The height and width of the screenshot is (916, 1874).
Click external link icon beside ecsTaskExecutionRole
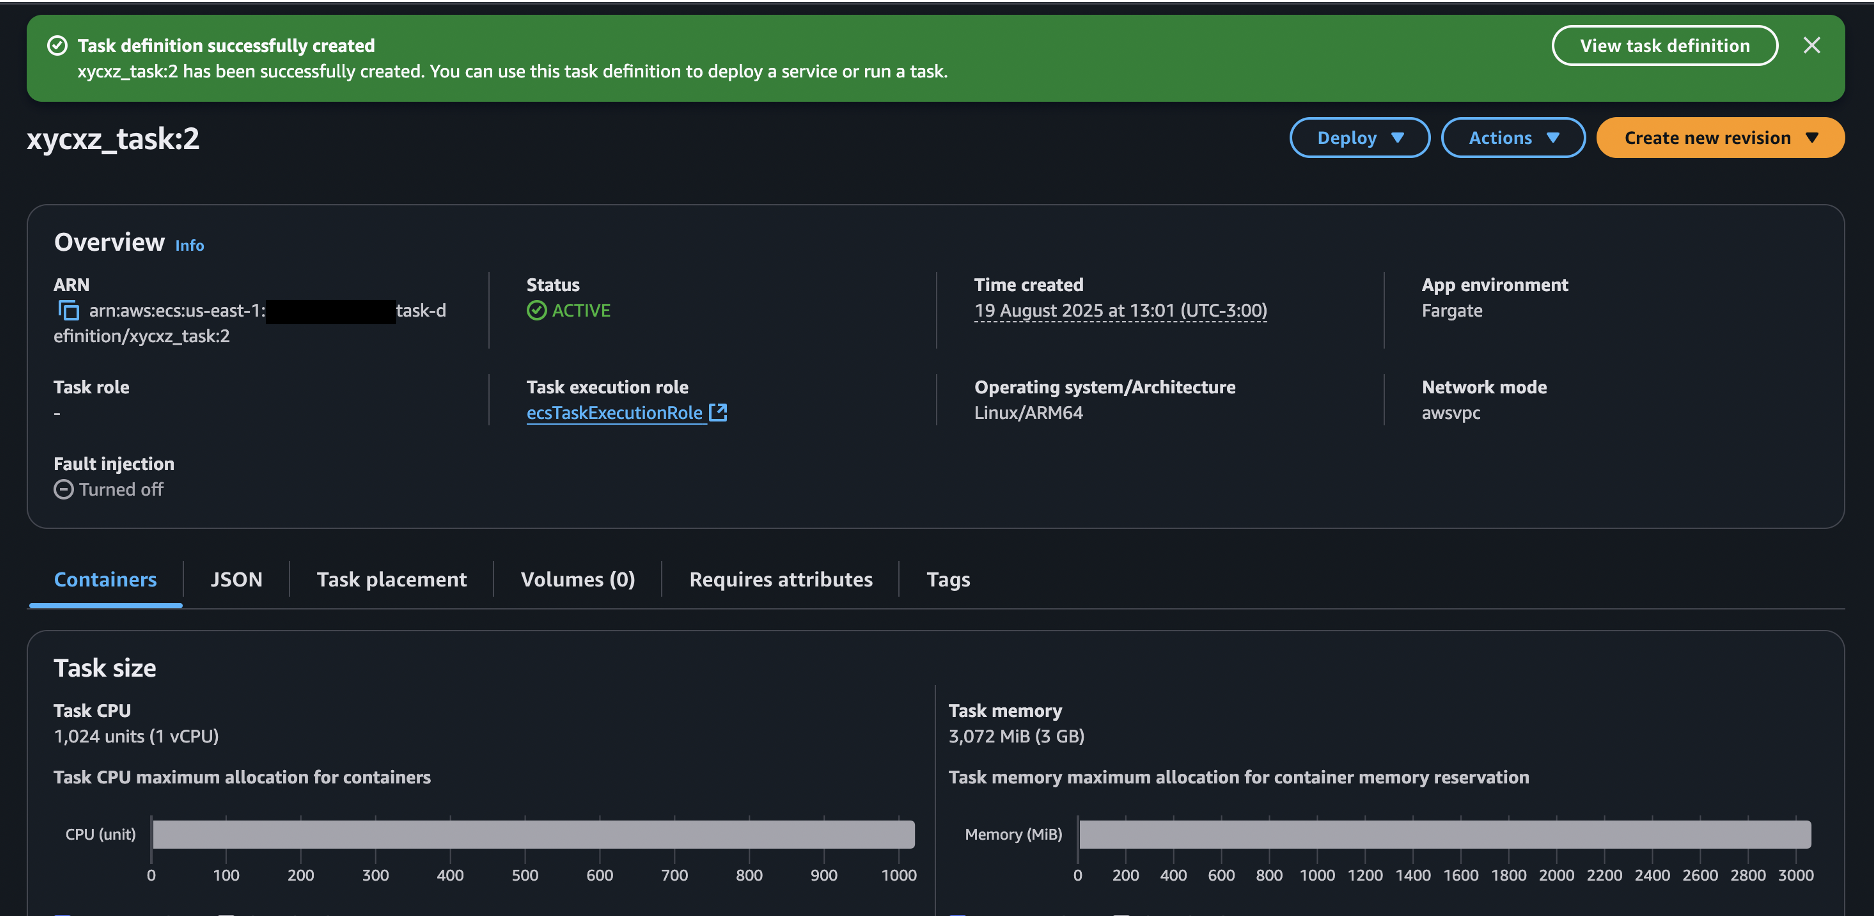[x=718, y=413]
